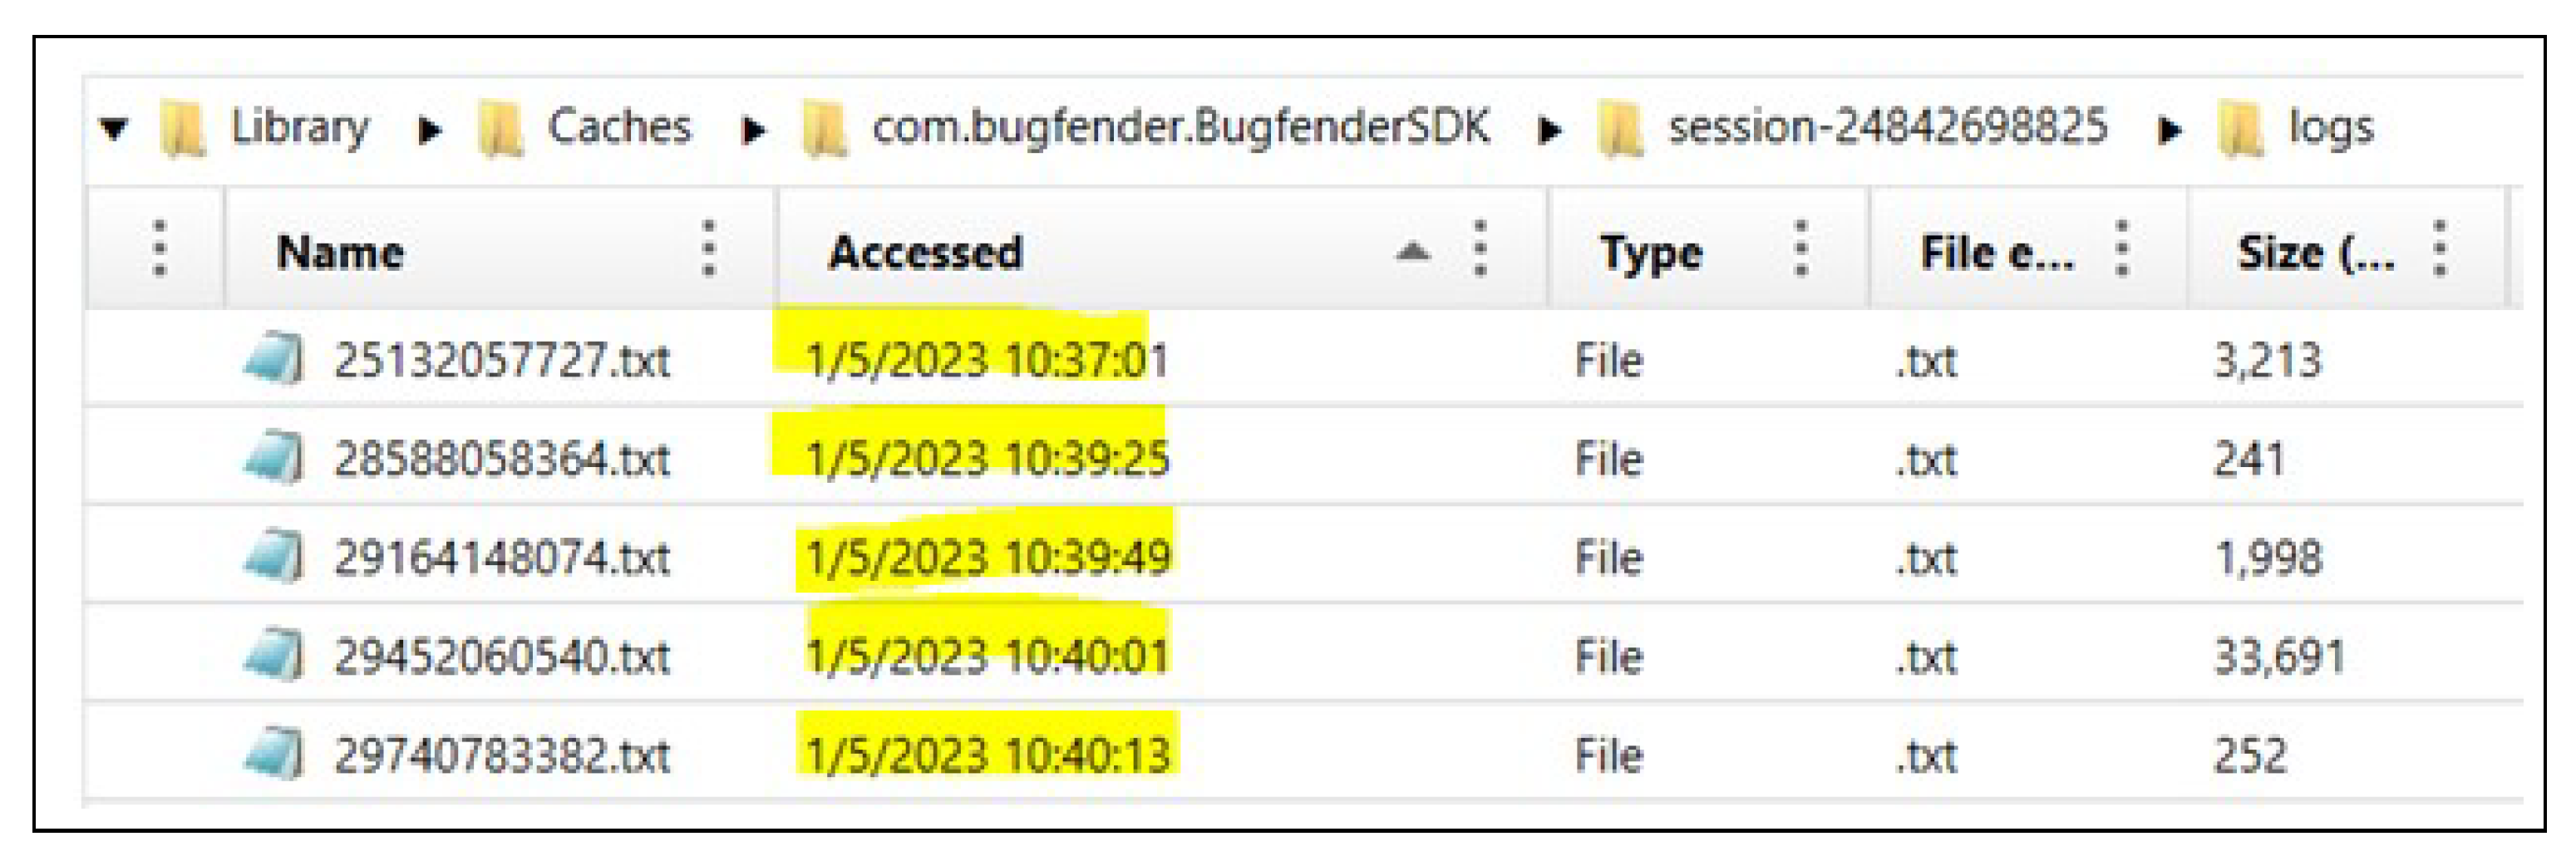Sort by the Name column header
This screenshot has height=866, width=2576.
340,251
